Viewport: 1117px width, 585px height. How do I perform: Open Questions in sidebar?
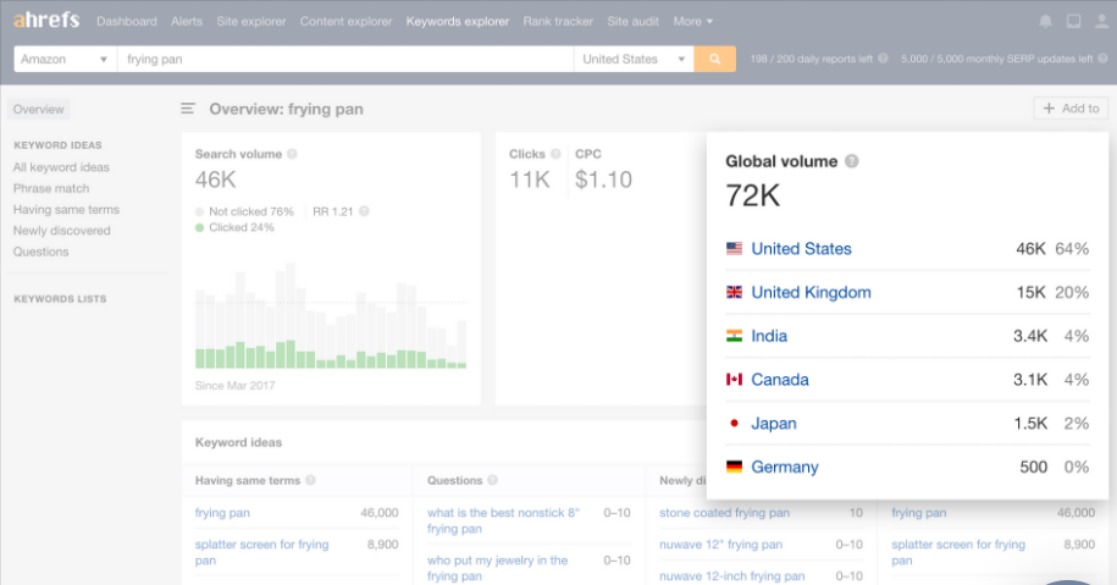[x=41, y=252]
